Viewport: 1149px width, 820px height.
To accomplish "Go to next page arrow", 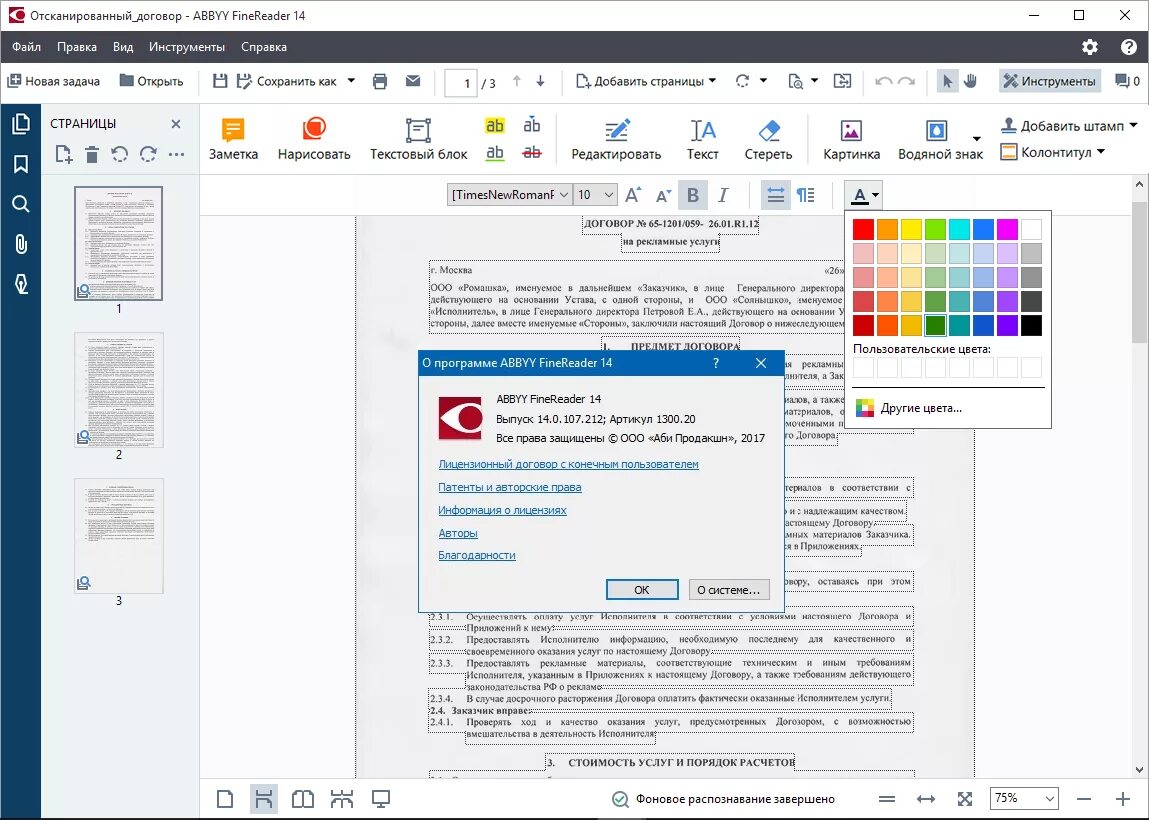I will click(541, 81).
